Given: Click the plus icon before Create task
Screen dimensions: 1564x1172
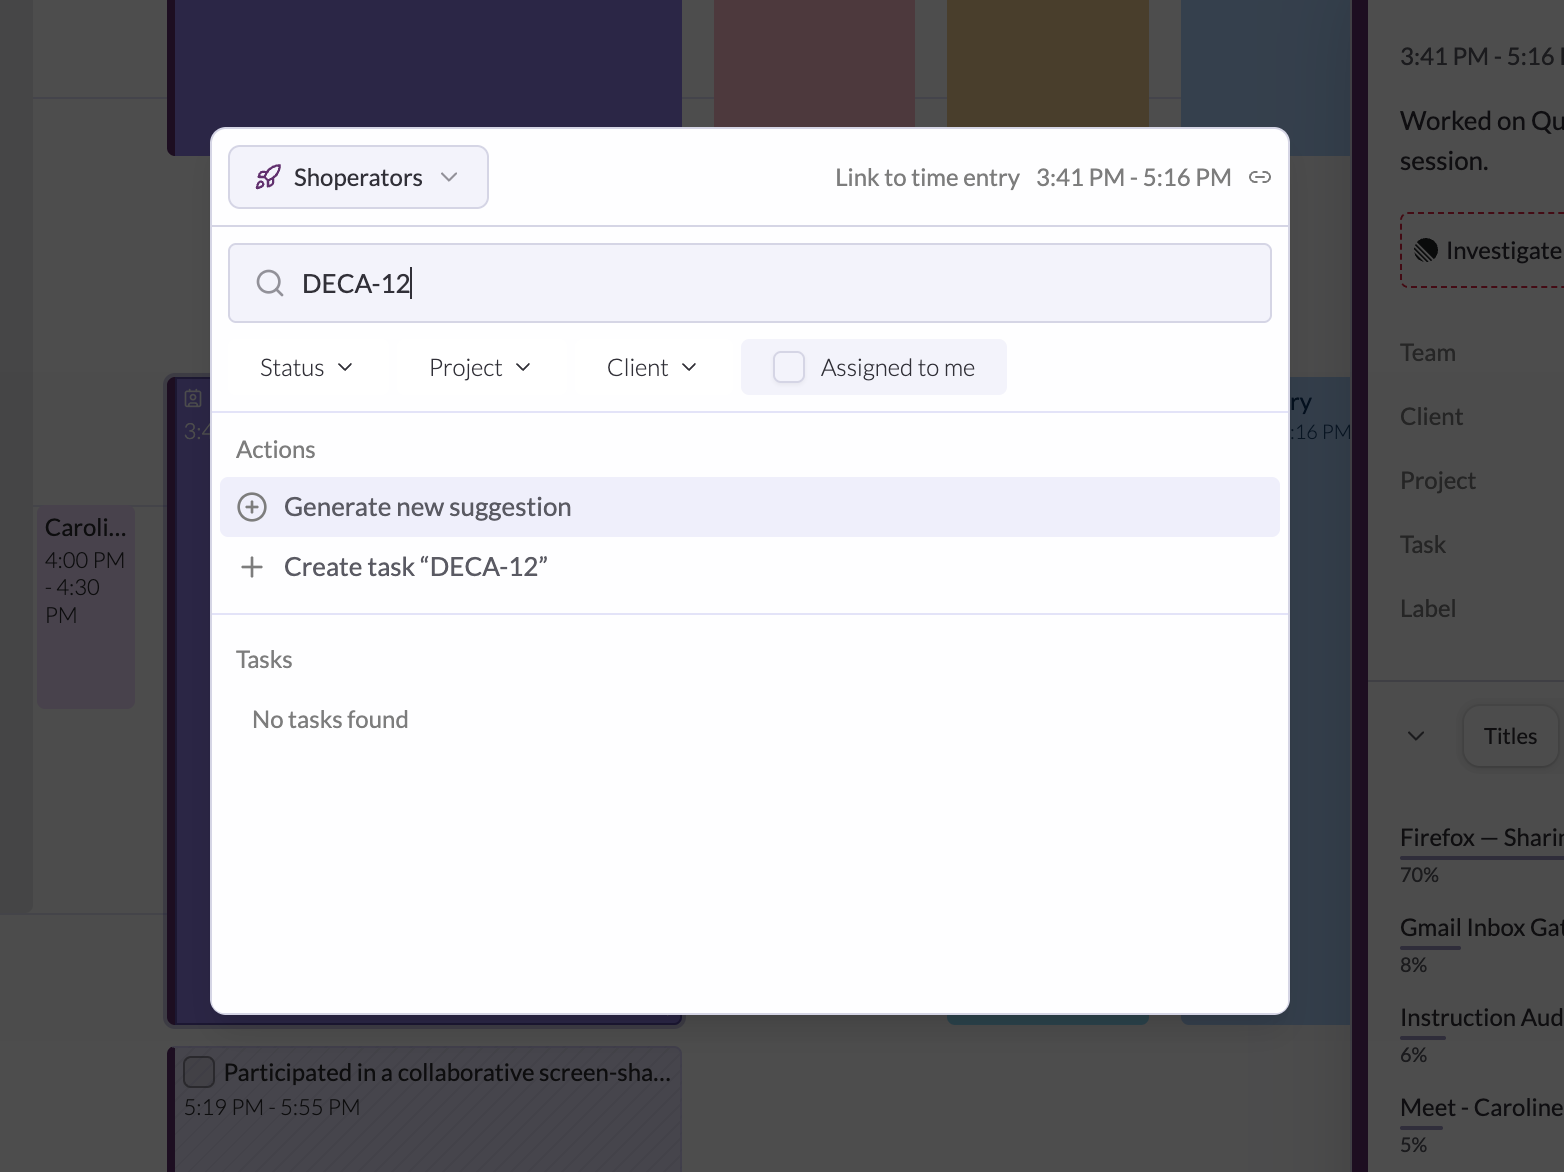Looking at the screenshot, I should click(x=252, y=567).
